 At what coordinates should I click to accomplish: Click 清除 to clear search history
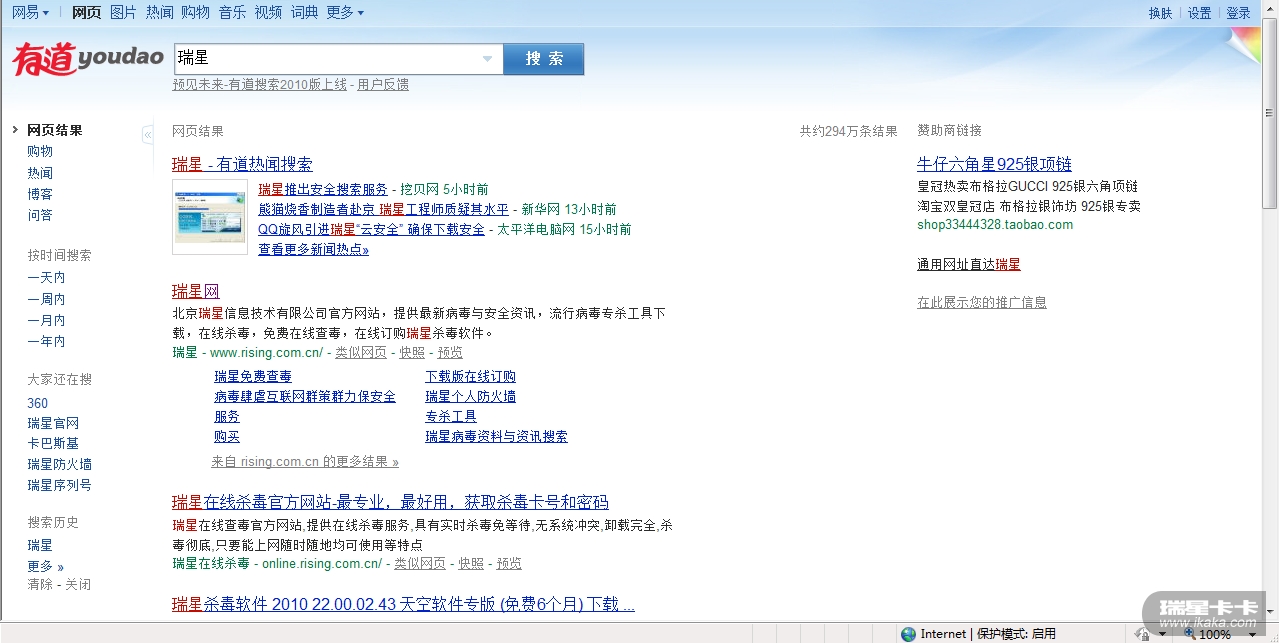pos(40,584)
